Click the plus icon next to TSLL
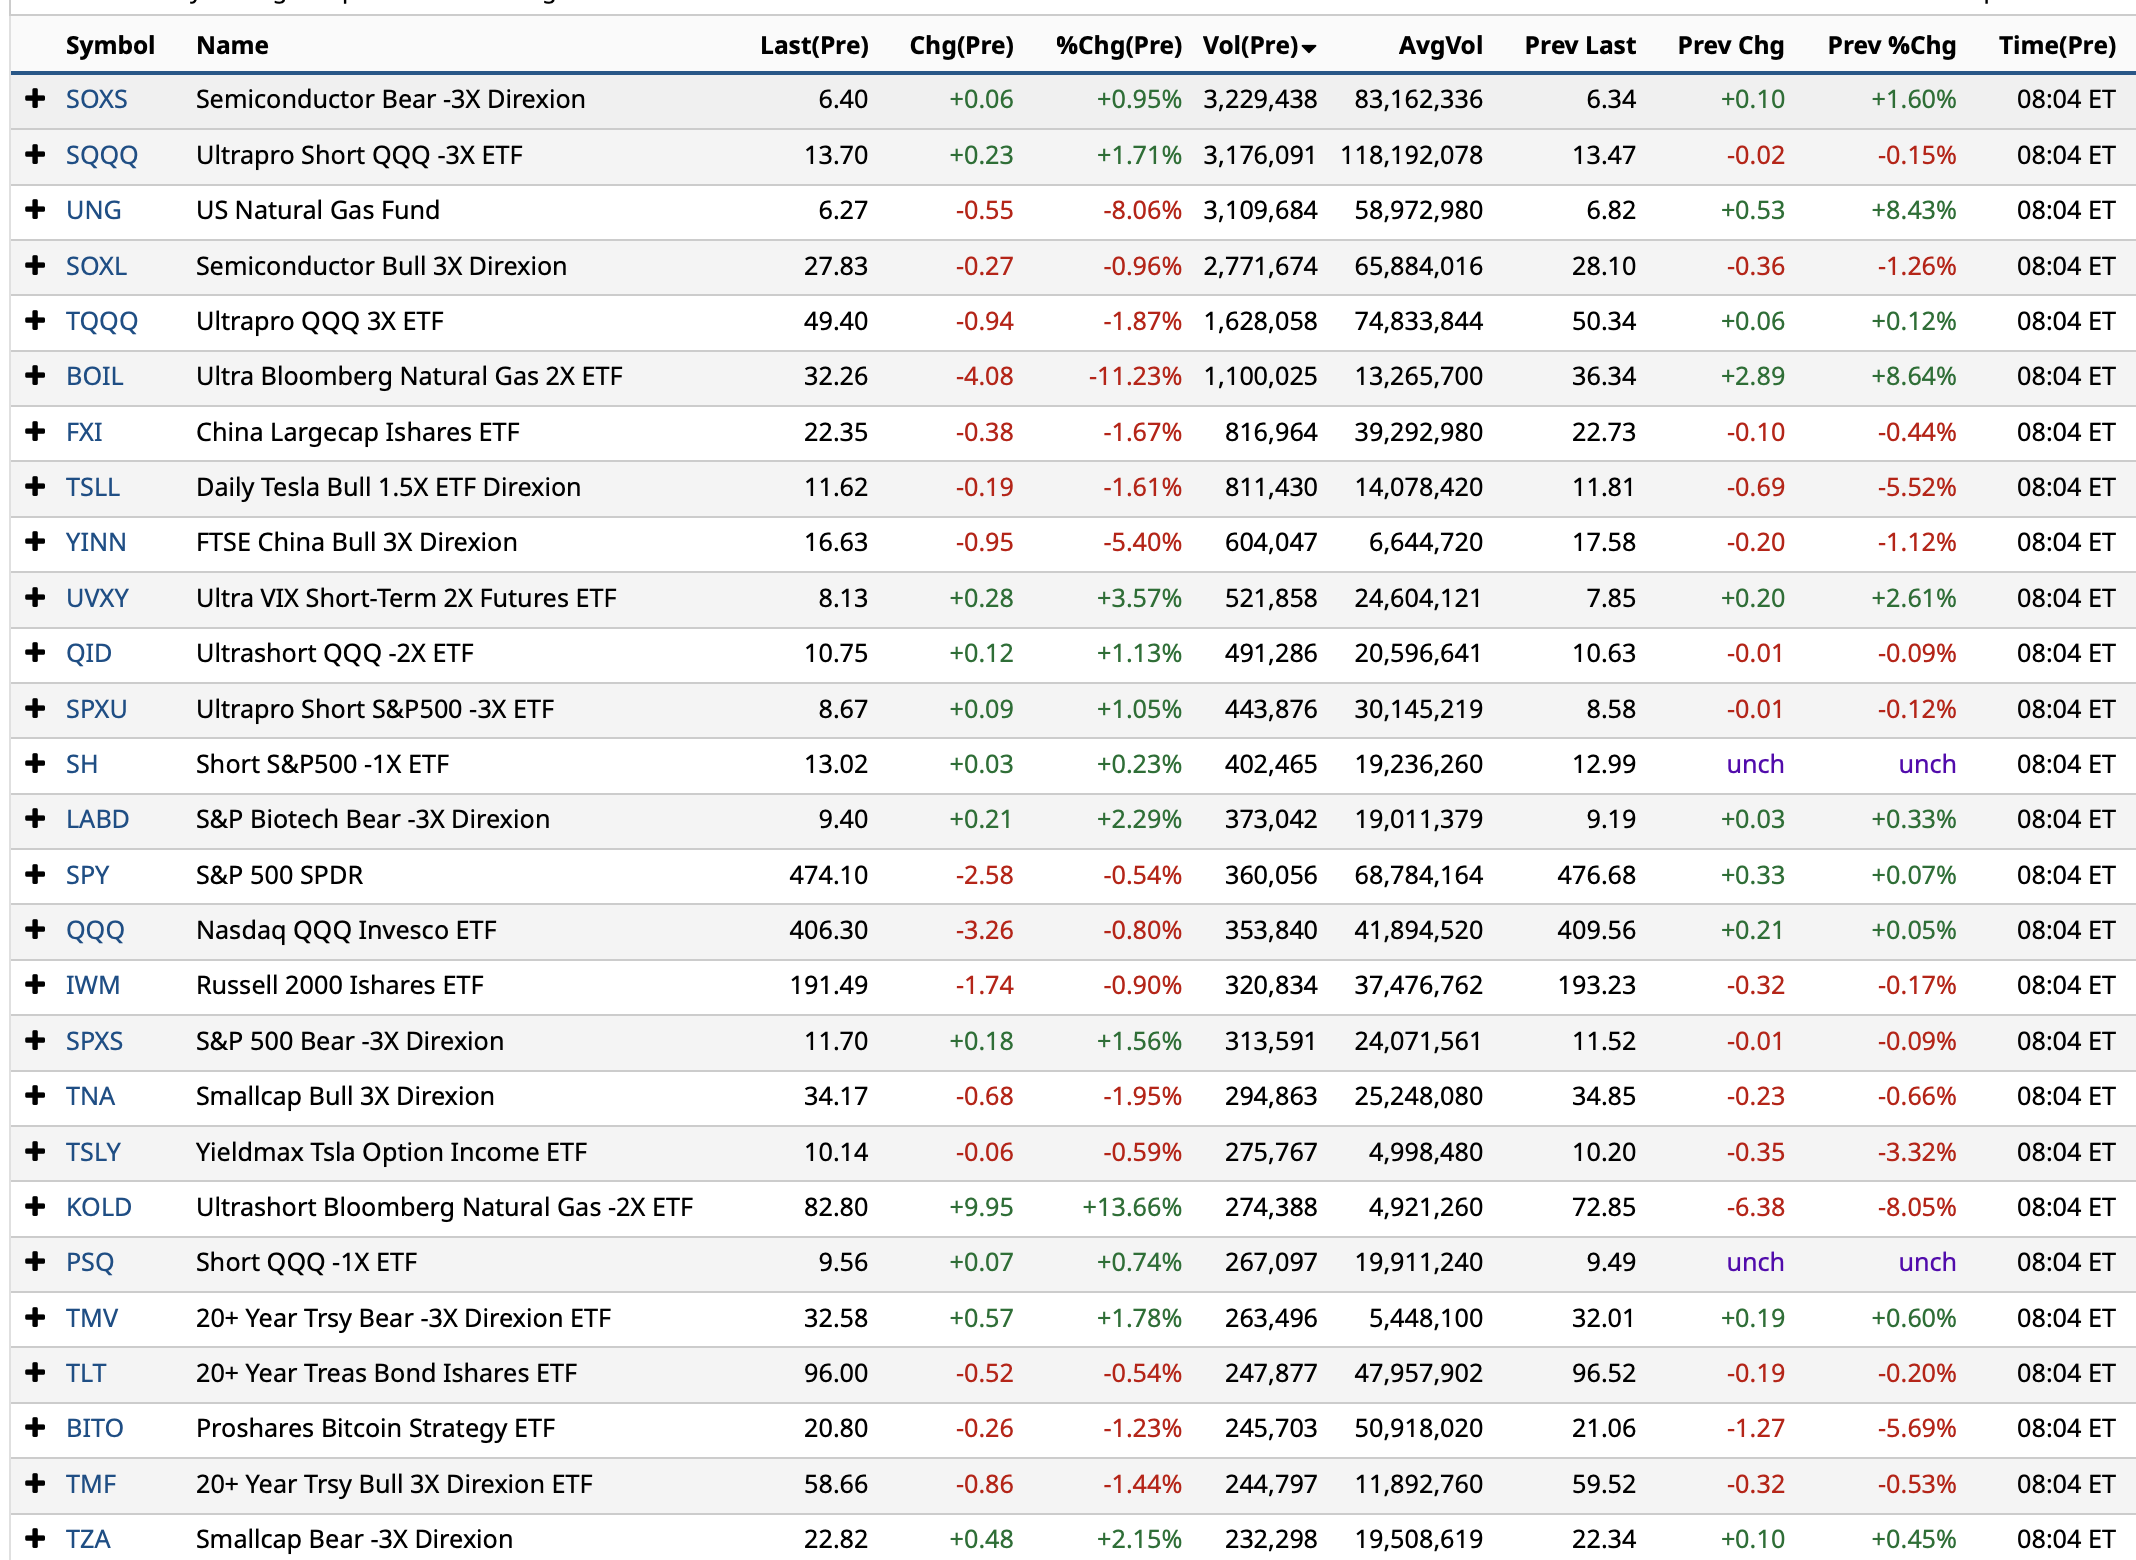Image resolution: width=2136 pixels, height=1560 pixels. click(36, 487)
